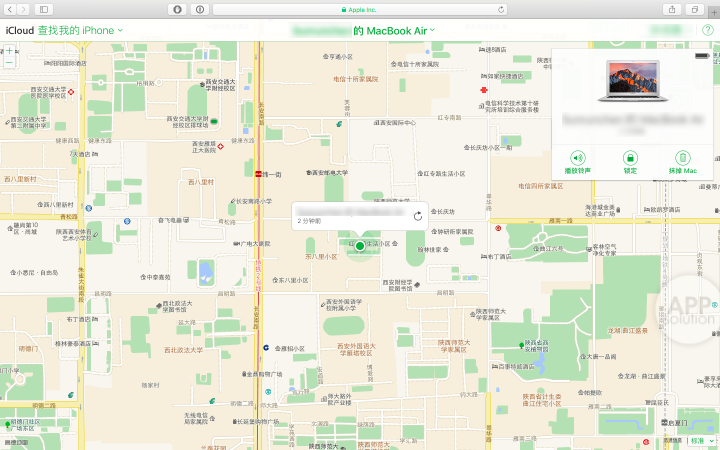Screen dimensions: 720x450
Task: Click the info circle extension icon
Action: pos(200,9)
